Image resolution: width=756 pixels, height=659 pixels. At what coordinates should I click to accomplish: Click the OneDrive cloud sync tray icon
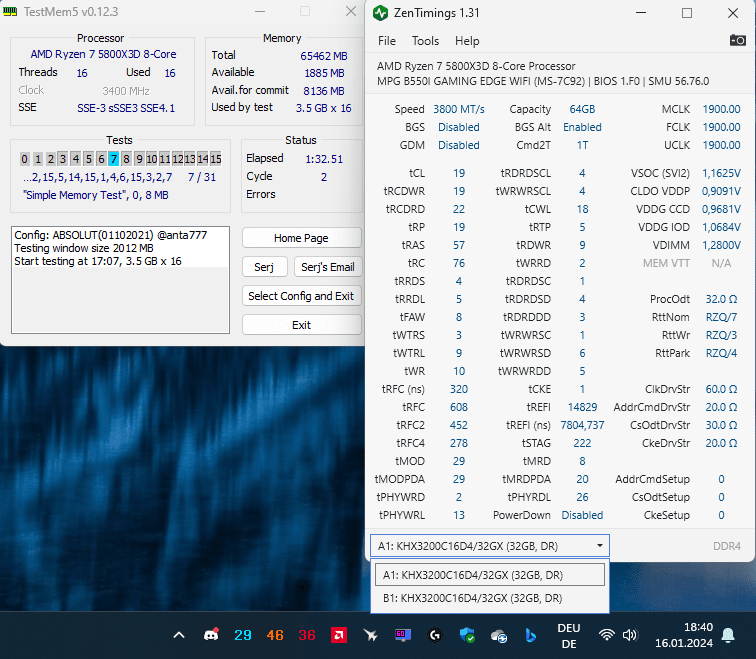coord(499,636)
